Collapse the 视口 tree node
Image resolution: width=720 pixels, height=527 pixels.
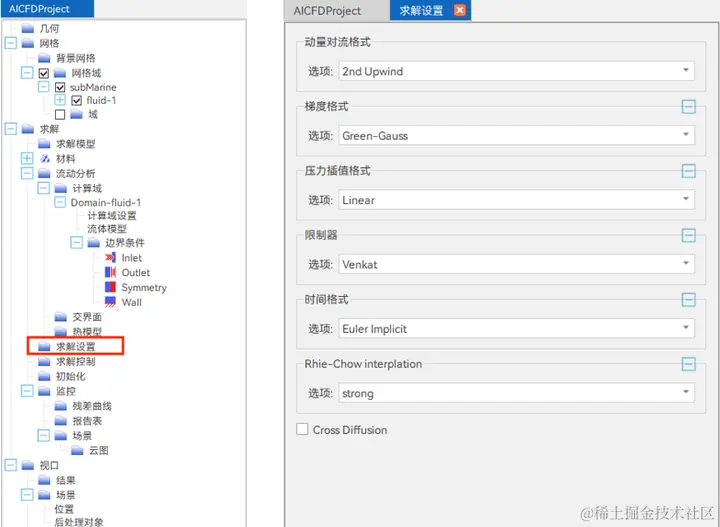11,465
